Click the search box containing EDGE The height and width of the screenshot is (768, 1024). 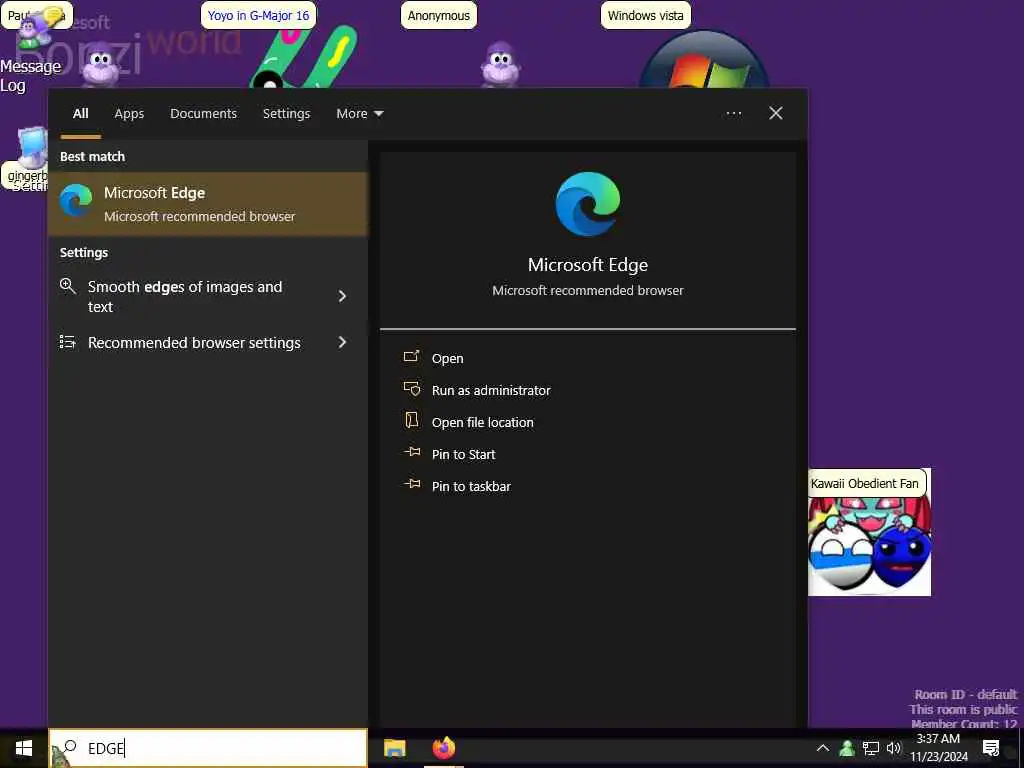[208, 748]
